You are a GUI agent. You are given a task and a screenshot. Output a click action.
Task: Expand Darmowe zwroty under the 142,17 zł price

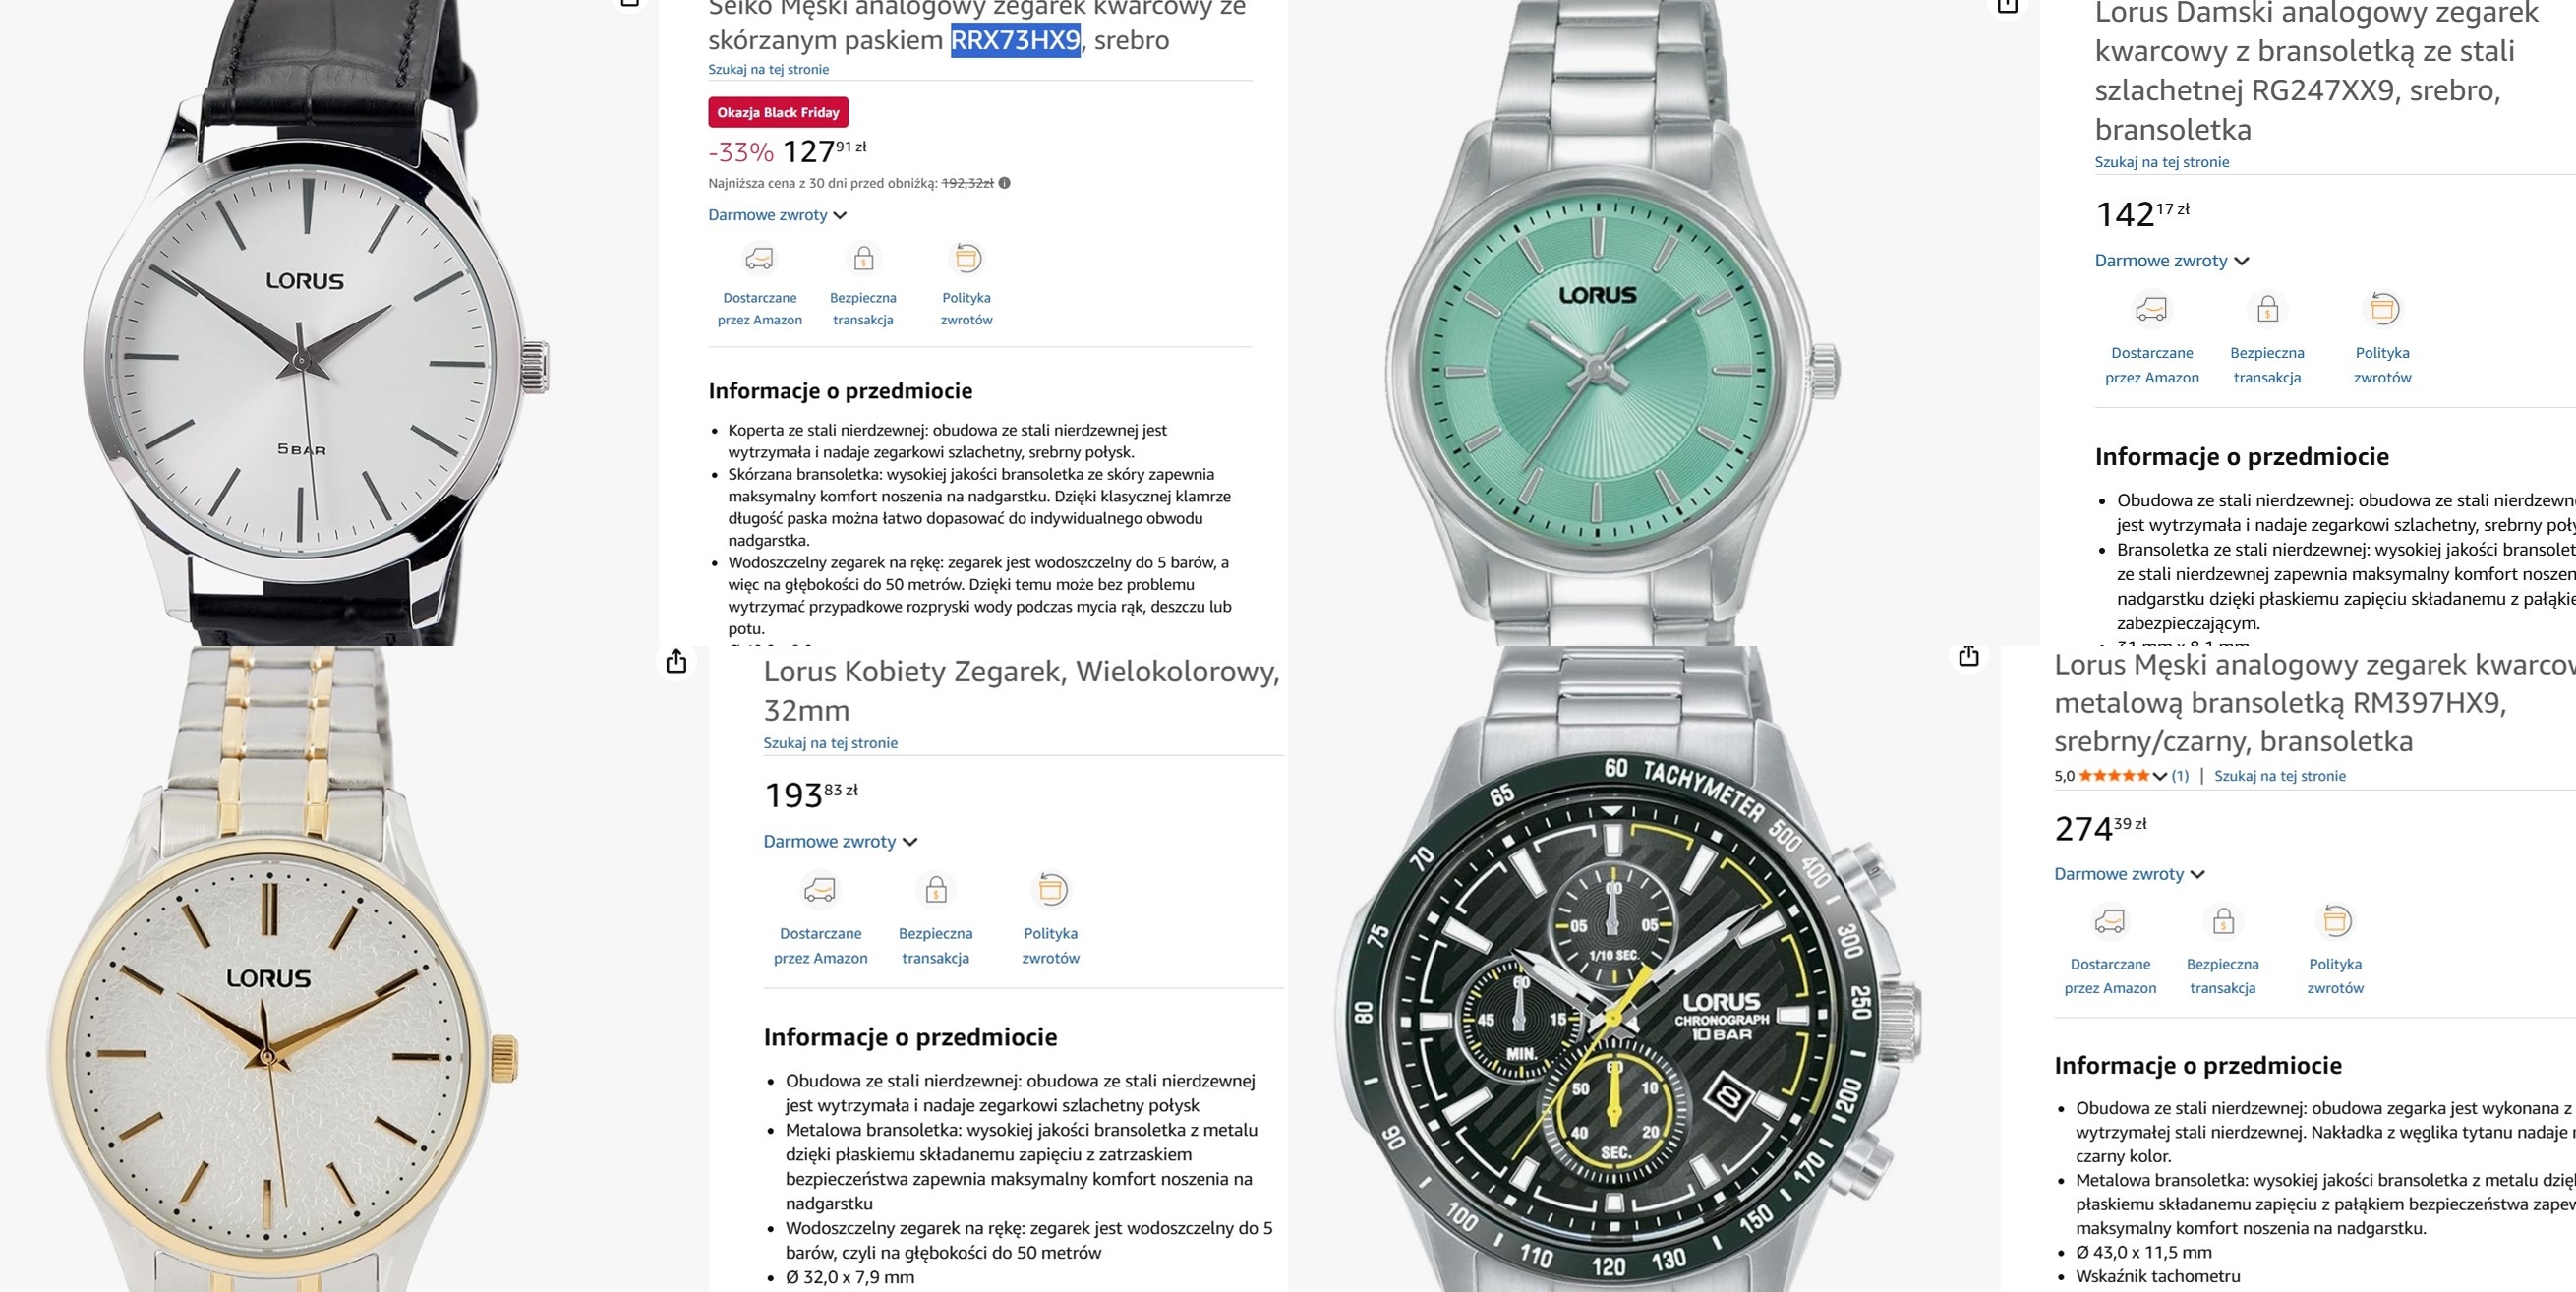(x=2171, y=261)
